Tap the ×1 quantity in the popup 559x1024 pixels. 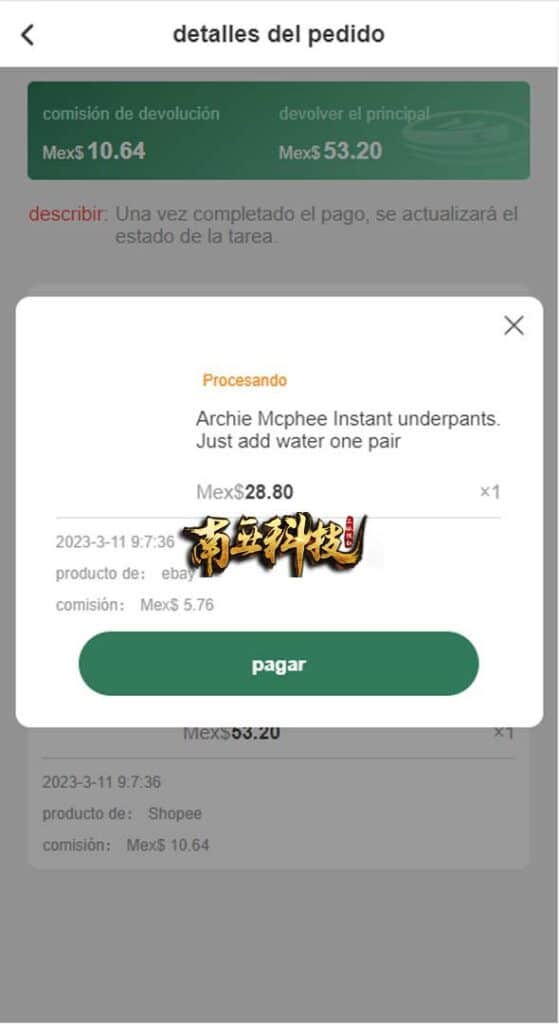click(490, 492)
